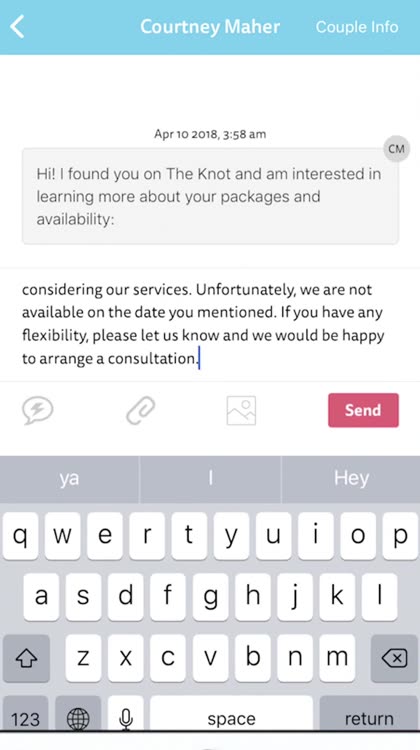420x750 pixels.
Task: Tap the microphone dictation key
Action: (x=126, y=717)
